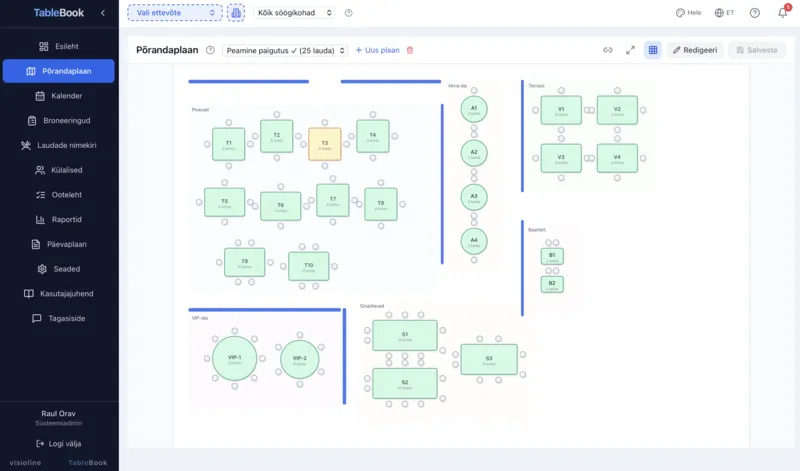Collapse the sidebar with the chevron arrow
Screen dimensions: 800x471
(x=102, y=13)
